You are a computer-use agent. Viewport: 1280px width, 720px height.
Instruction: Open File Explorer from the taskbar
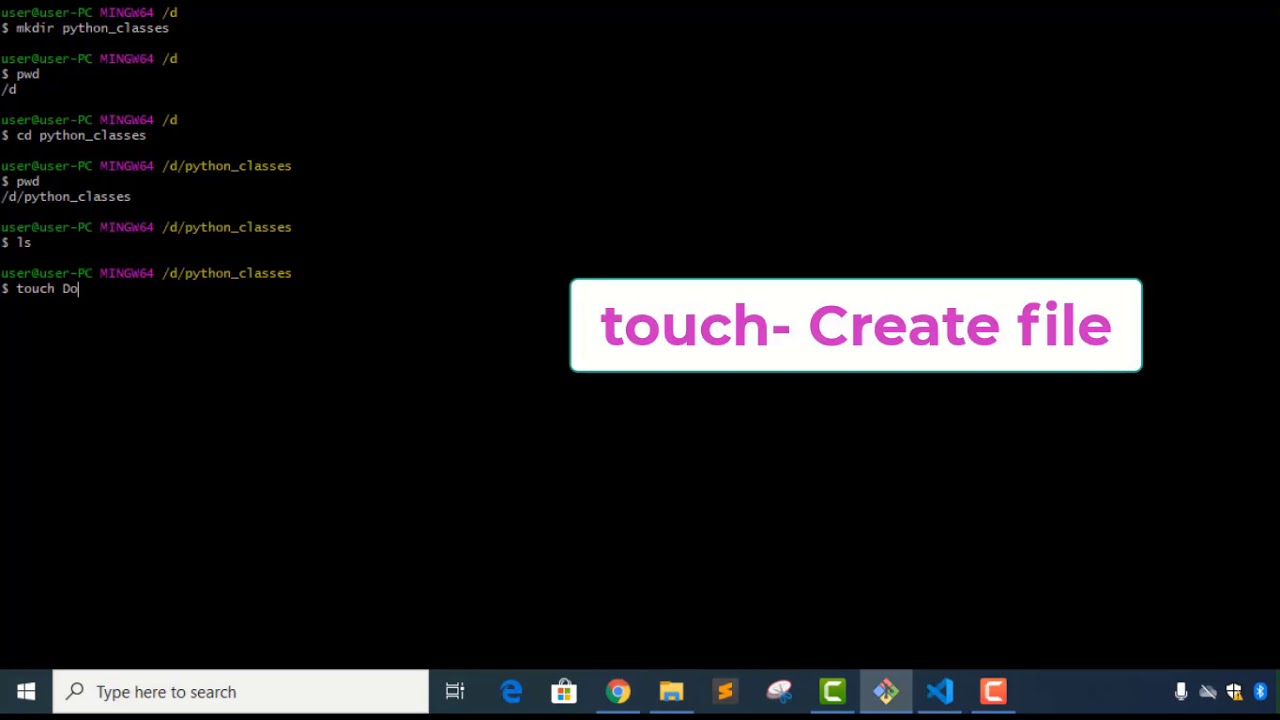[671, 692]
